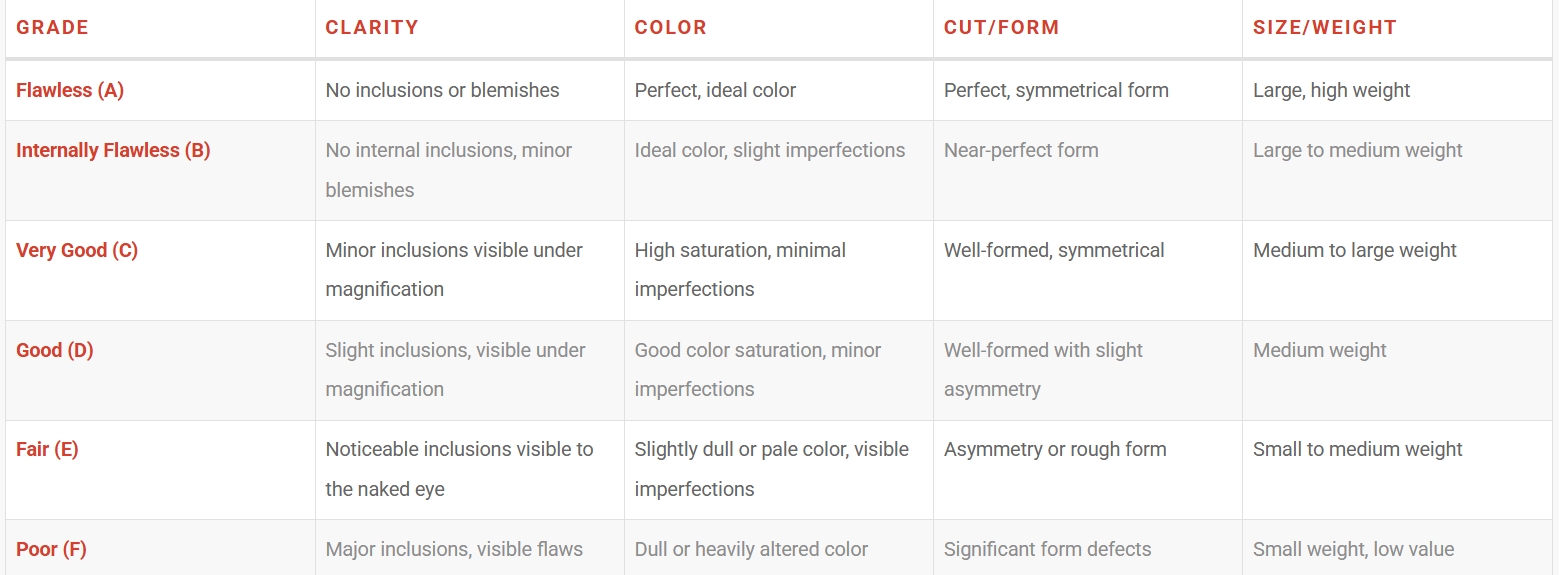Select the Poor (F) grade label
Image resolution: width=1559 pixels, height=575 pixels.
[x=51, y=549]
